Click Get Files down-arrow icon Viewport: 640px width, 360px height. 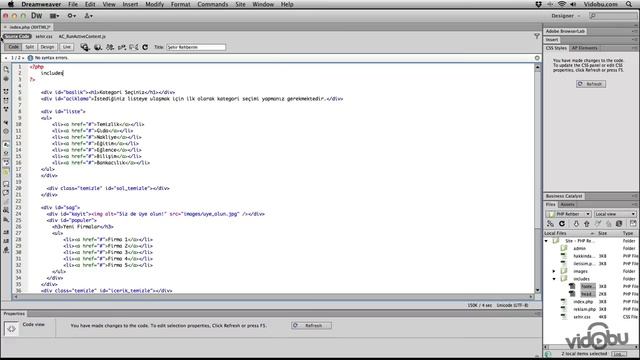[x=576, y=224]
